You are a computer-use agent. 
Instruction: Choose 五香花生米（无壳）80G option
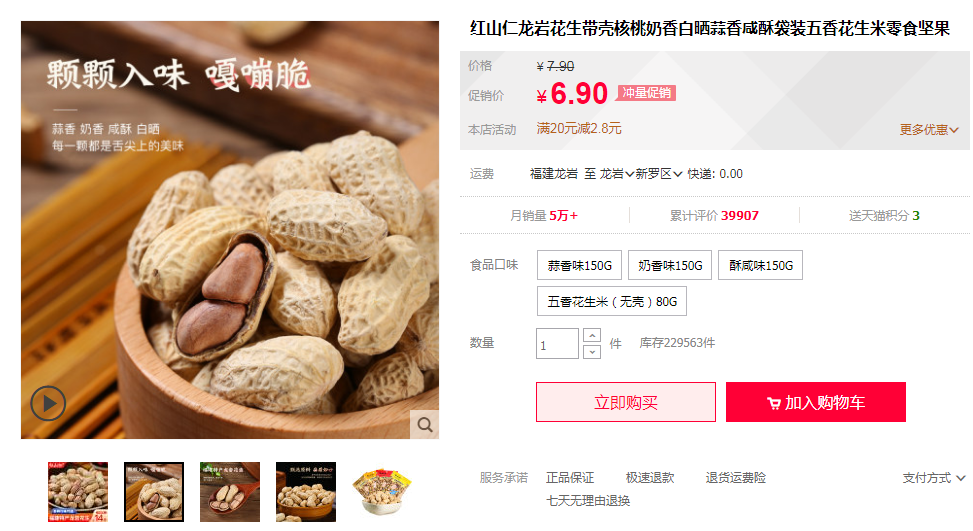click(x=612, y=301)
